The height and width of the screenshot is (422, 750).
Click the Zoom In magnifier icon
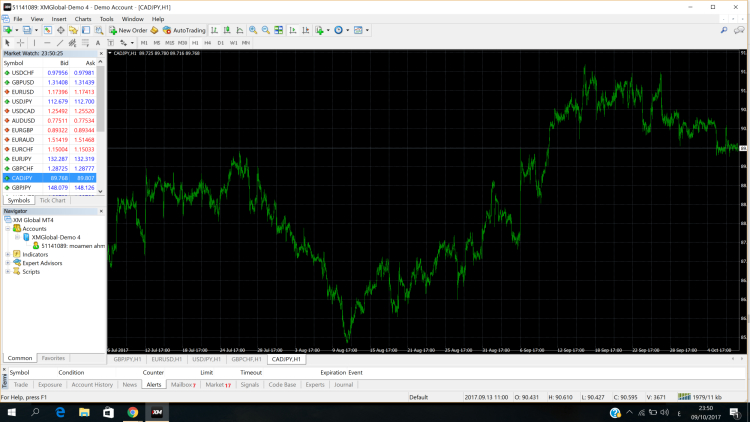[253, 30]
